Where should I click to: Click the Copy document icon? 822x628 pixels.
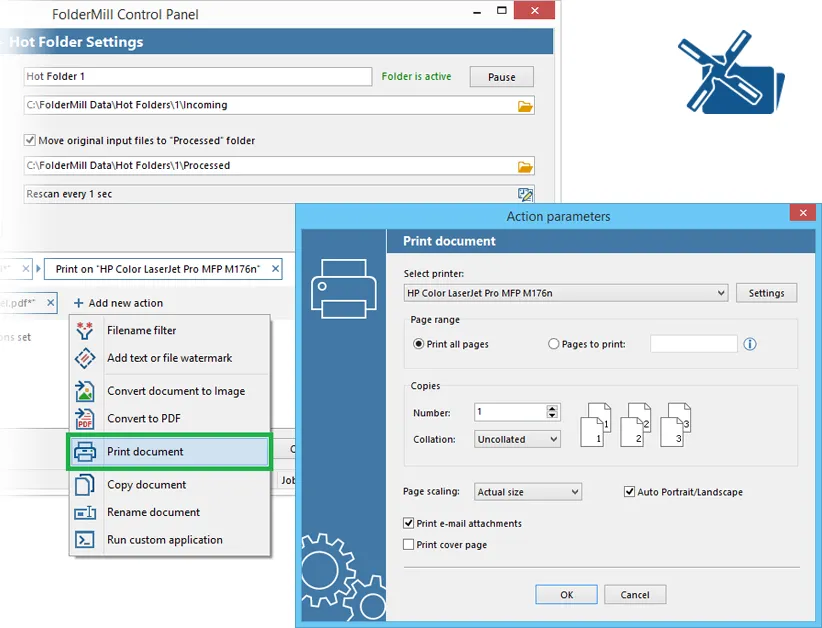pyautogui.click(x=85, y=485)
